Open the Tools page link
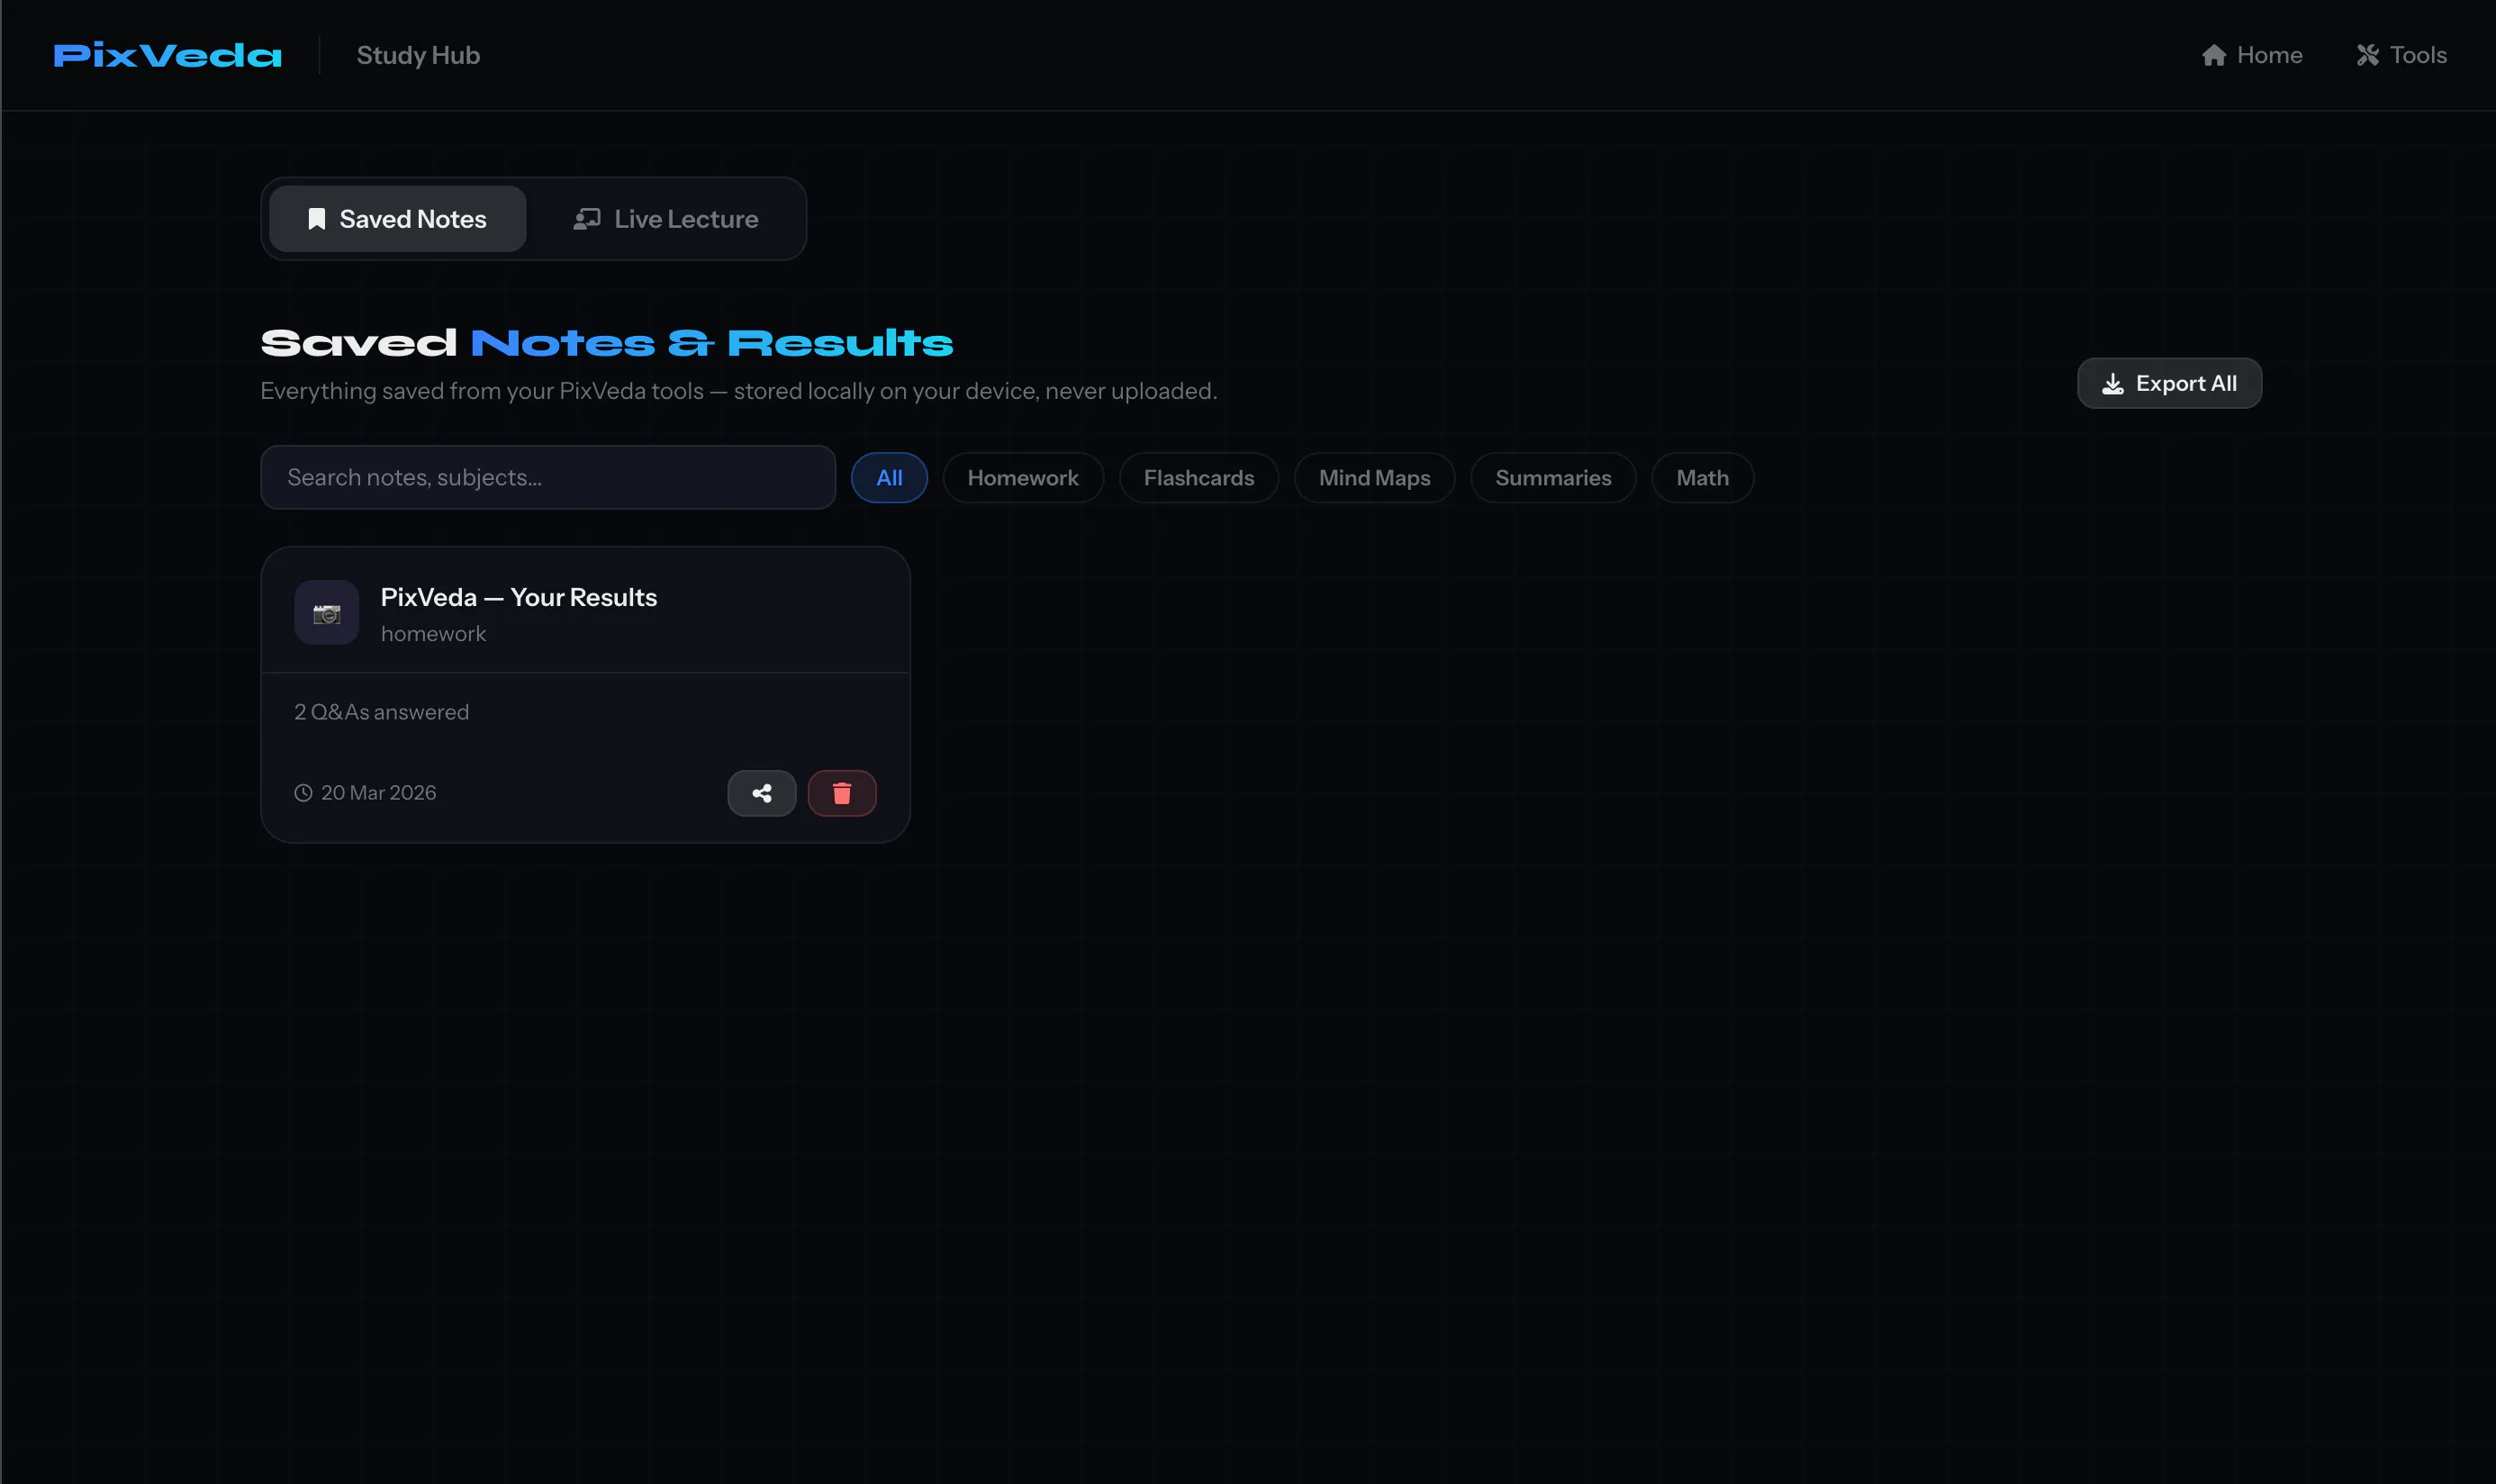 coord(2401,55)
